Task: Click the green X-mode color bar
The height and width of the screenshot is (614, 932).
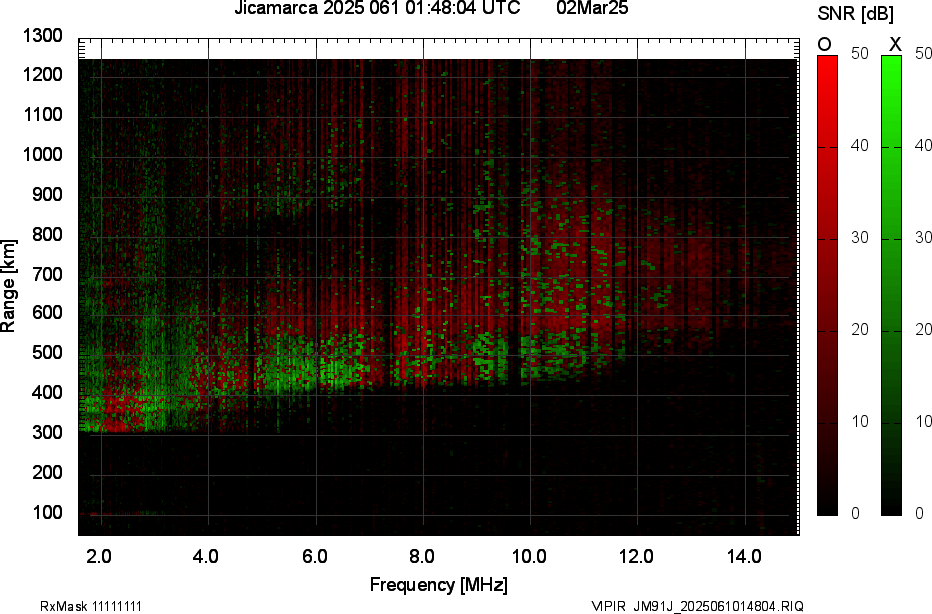Action: tap(891, 285)
